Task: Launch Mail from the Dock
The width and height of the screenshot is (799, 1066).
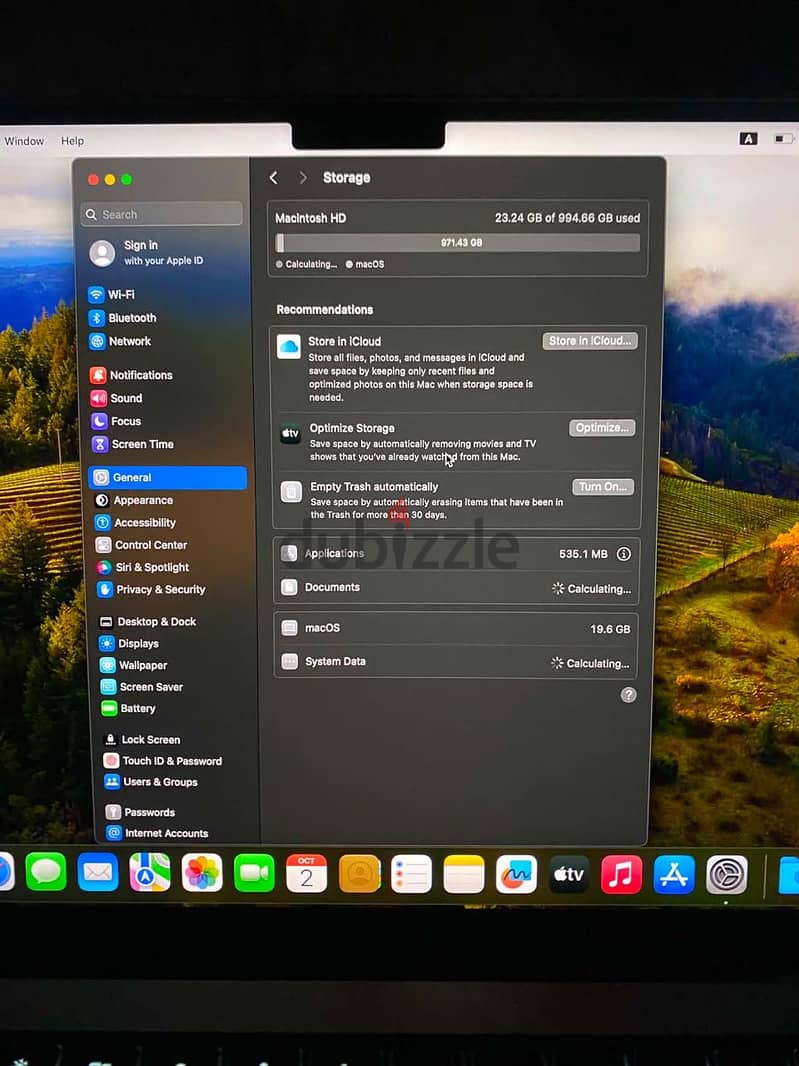Action: click(98, 872)
